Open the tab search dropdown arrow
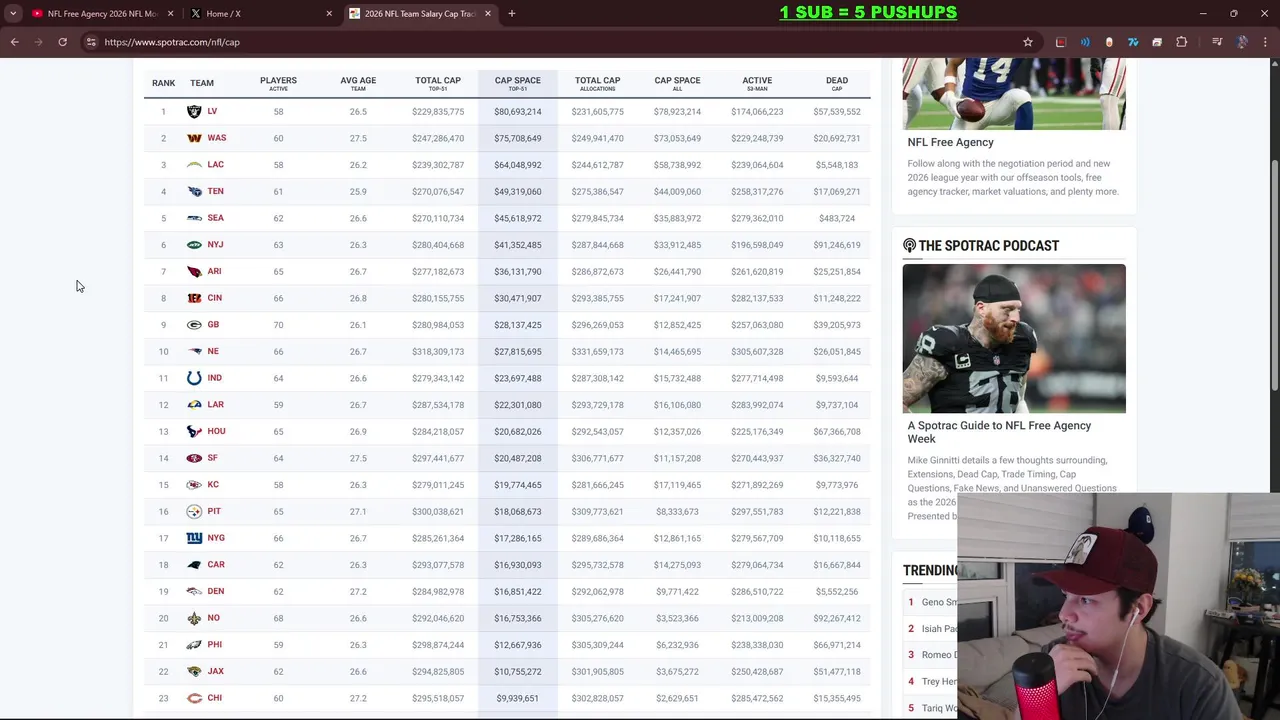1280x720 pixels. click(13, 13)
